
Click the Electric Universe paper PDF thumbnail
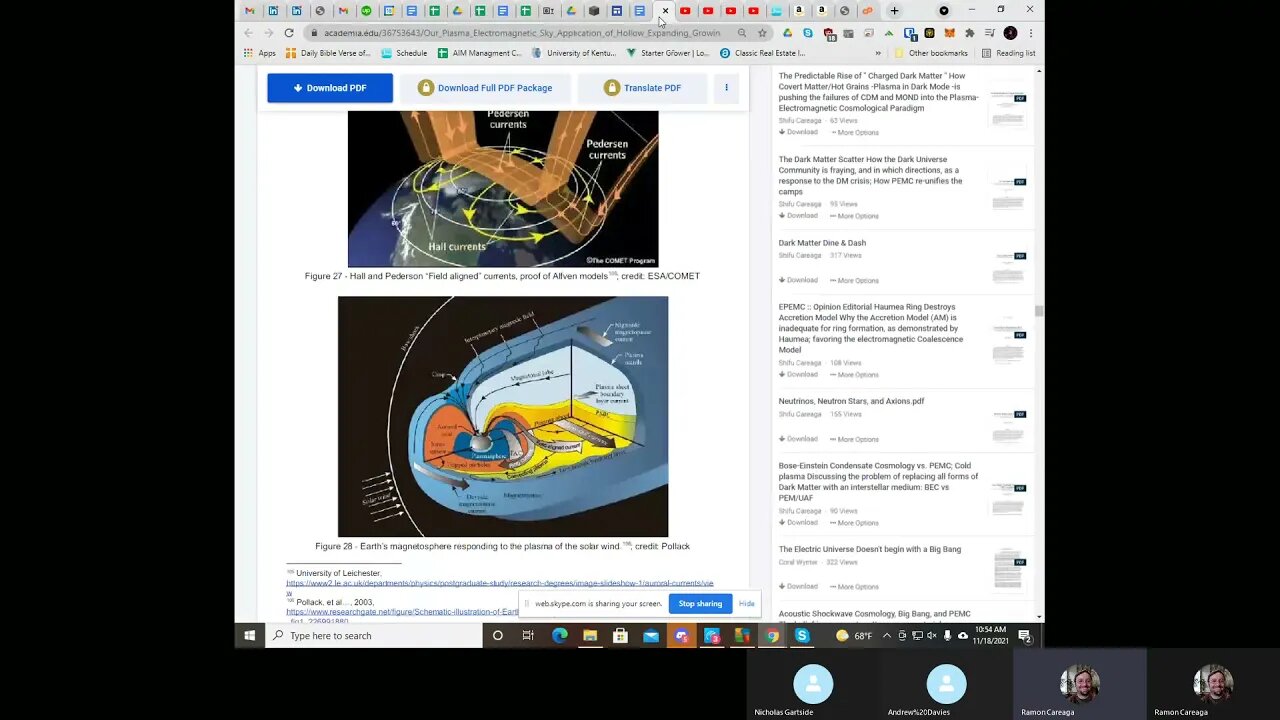click(x=1009, y=568)
